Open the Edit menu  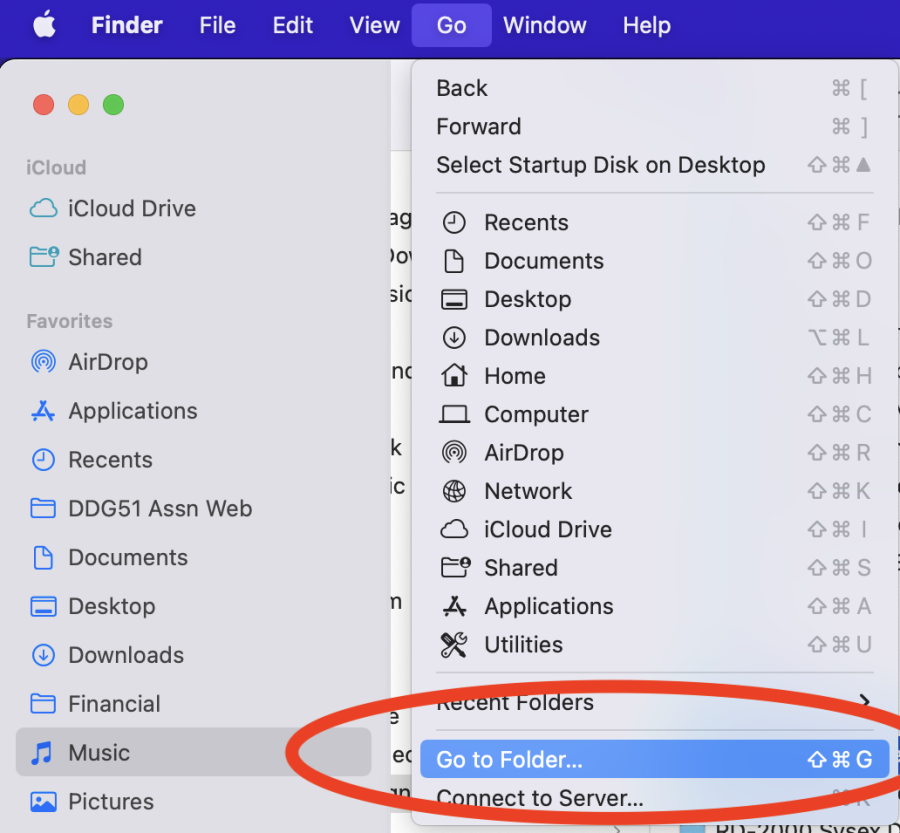tap(293, 25)
